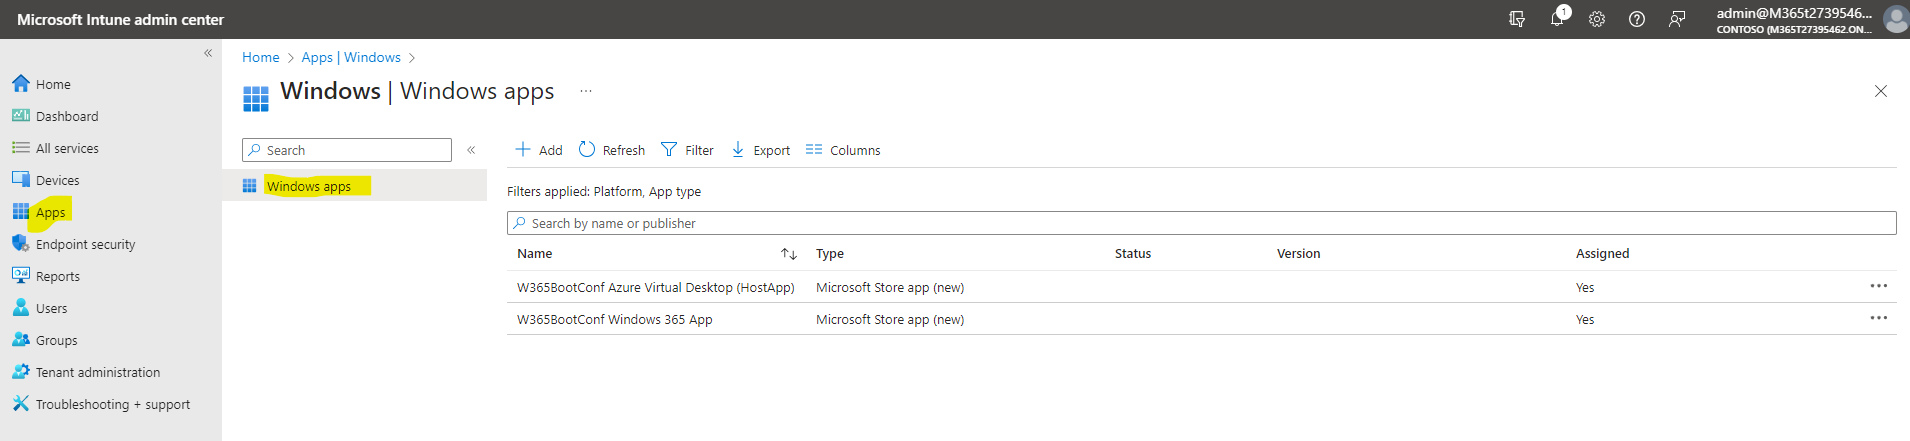This screenshot has width=1910, height=441.
Task: Click the Status column header
Action: coord(1133,254)
